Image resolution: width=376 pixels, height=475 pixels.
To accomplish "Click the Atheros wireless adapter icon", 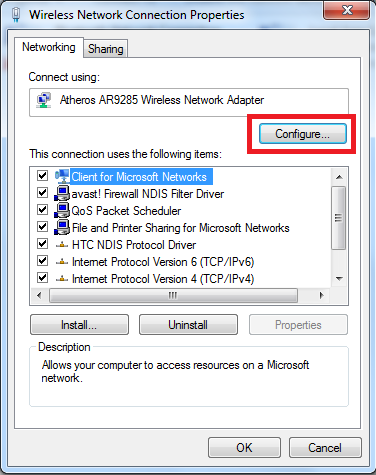I will [x=44, y=100].
